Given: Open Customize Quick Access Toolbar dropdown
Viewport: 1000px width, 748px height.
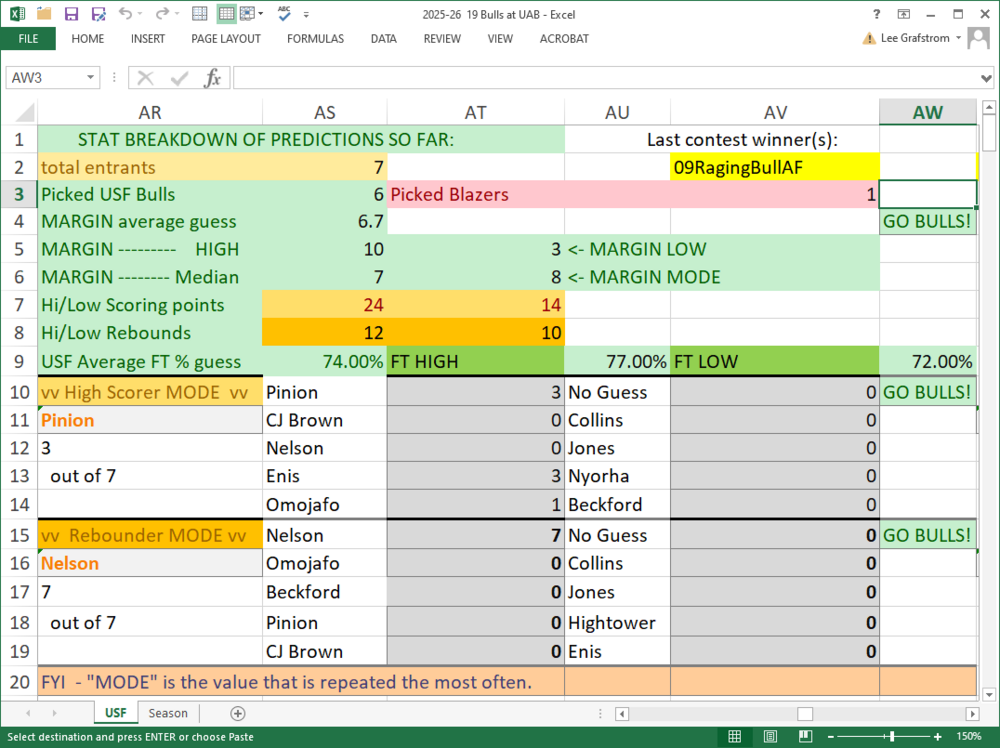Looking at the screenshot, I should point(306,14).
